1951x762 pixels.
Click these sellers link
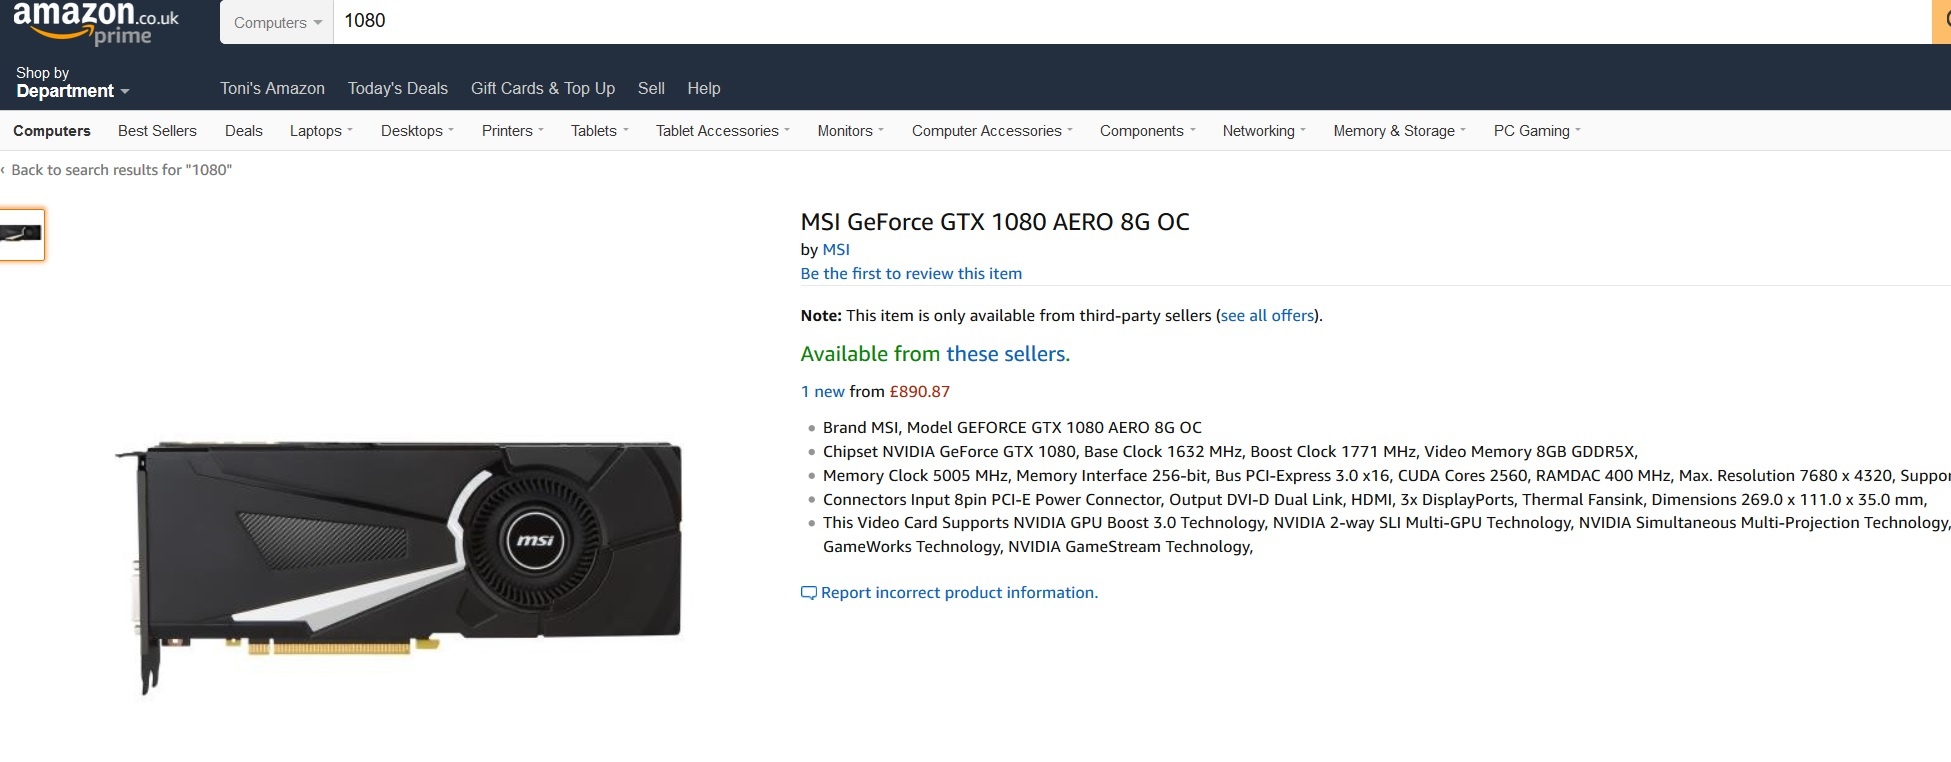1008,354
